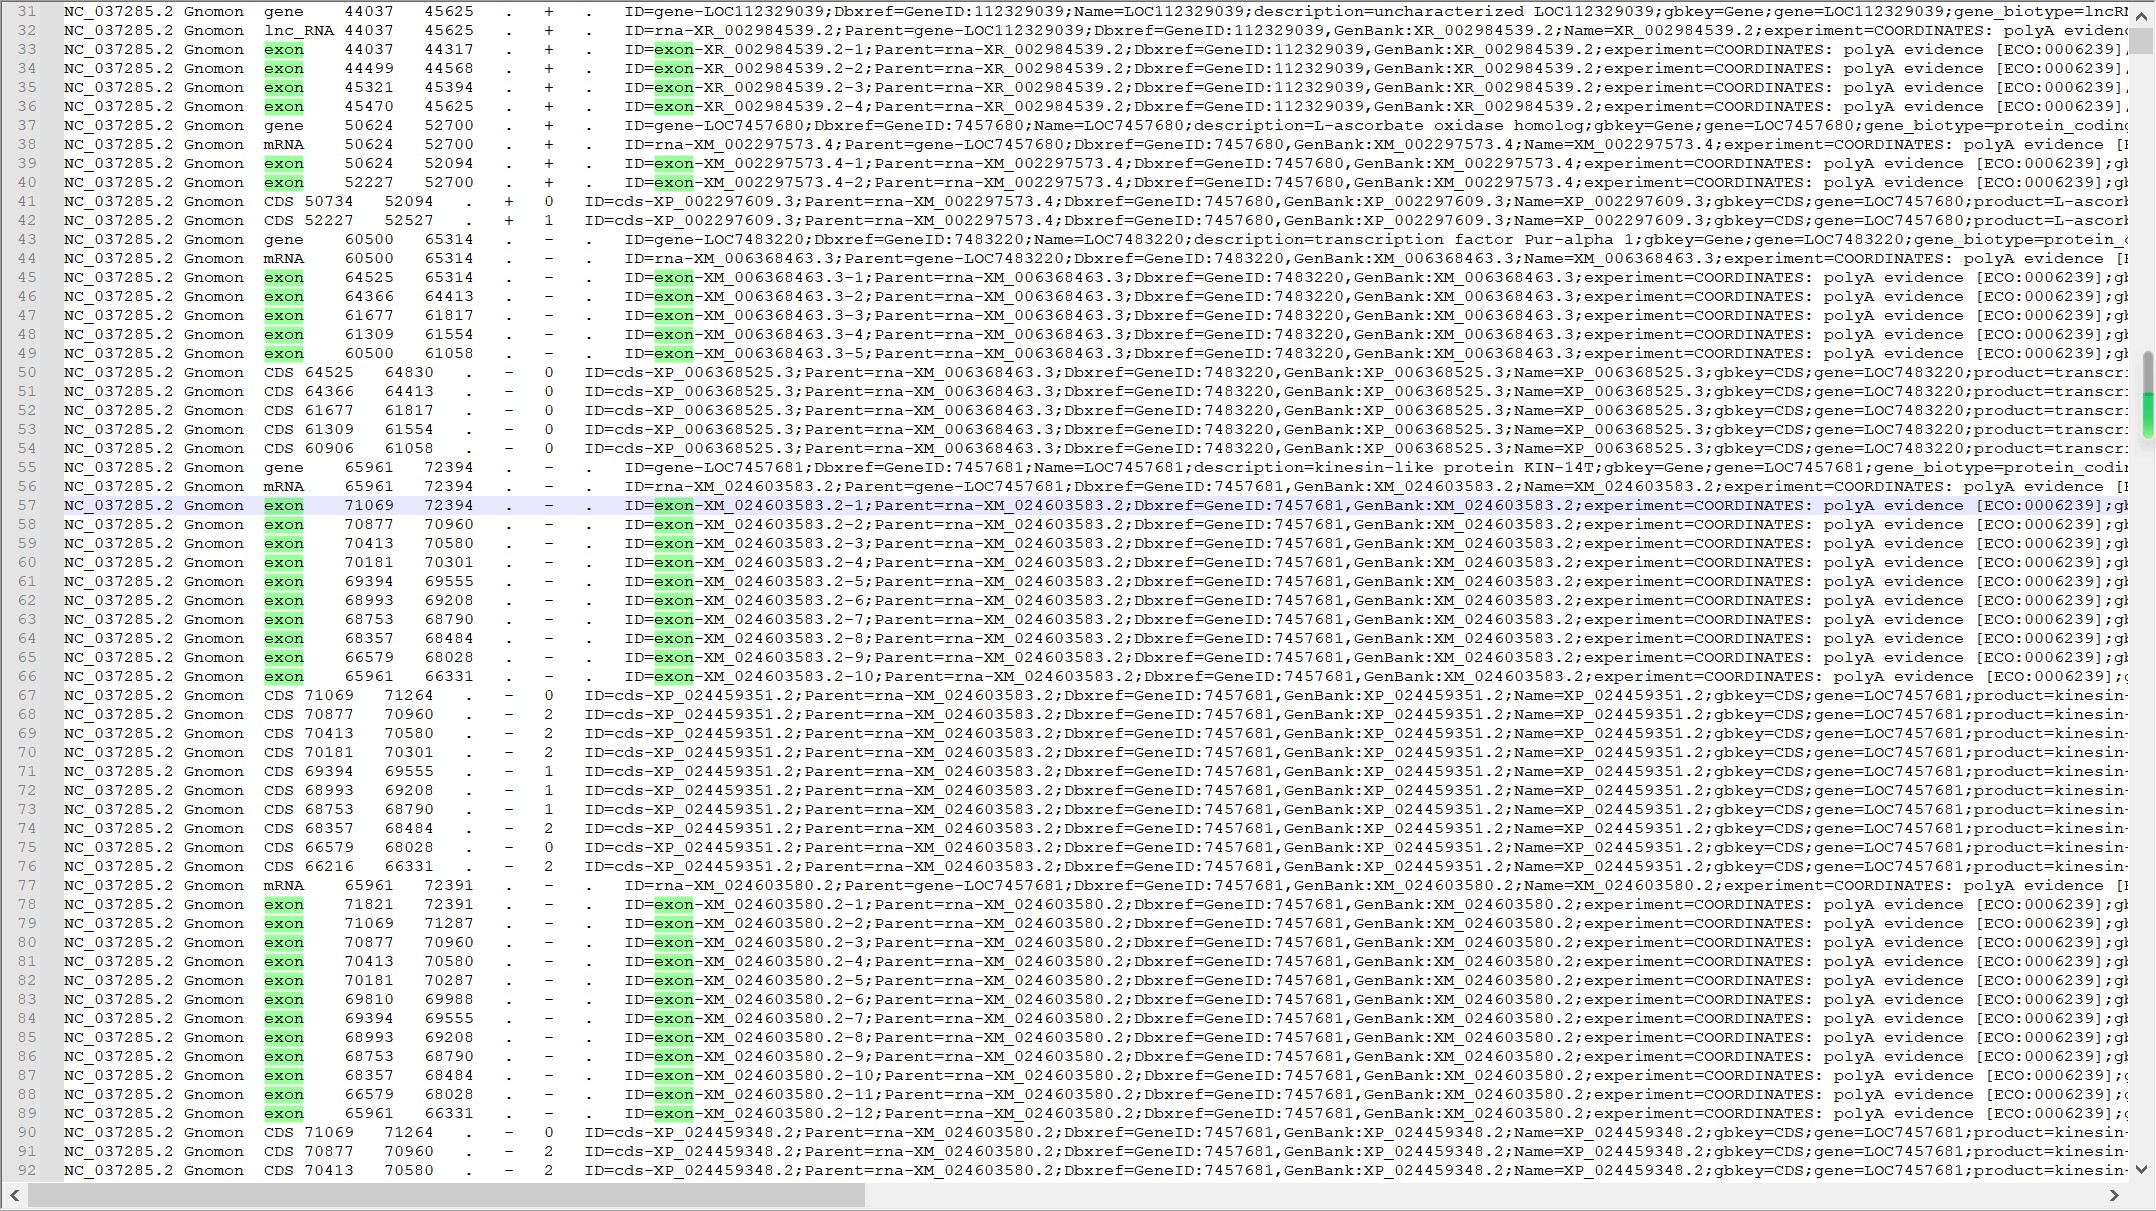2156x1211 pixels.
Task: Click highlighted 'exon' type on line 89
Action: tap(284, 1113)
